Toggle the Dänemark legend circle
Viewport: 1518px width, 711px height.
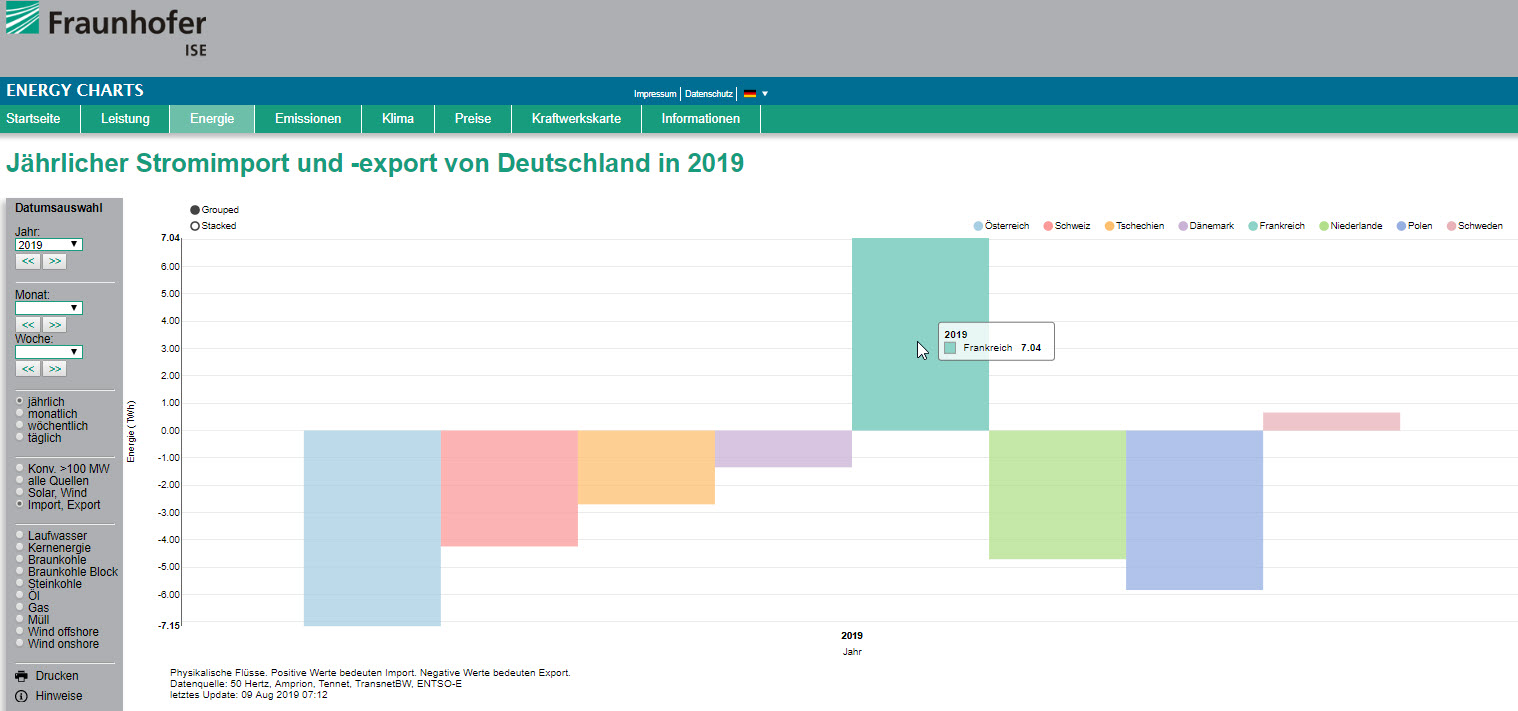point(1183,226)
